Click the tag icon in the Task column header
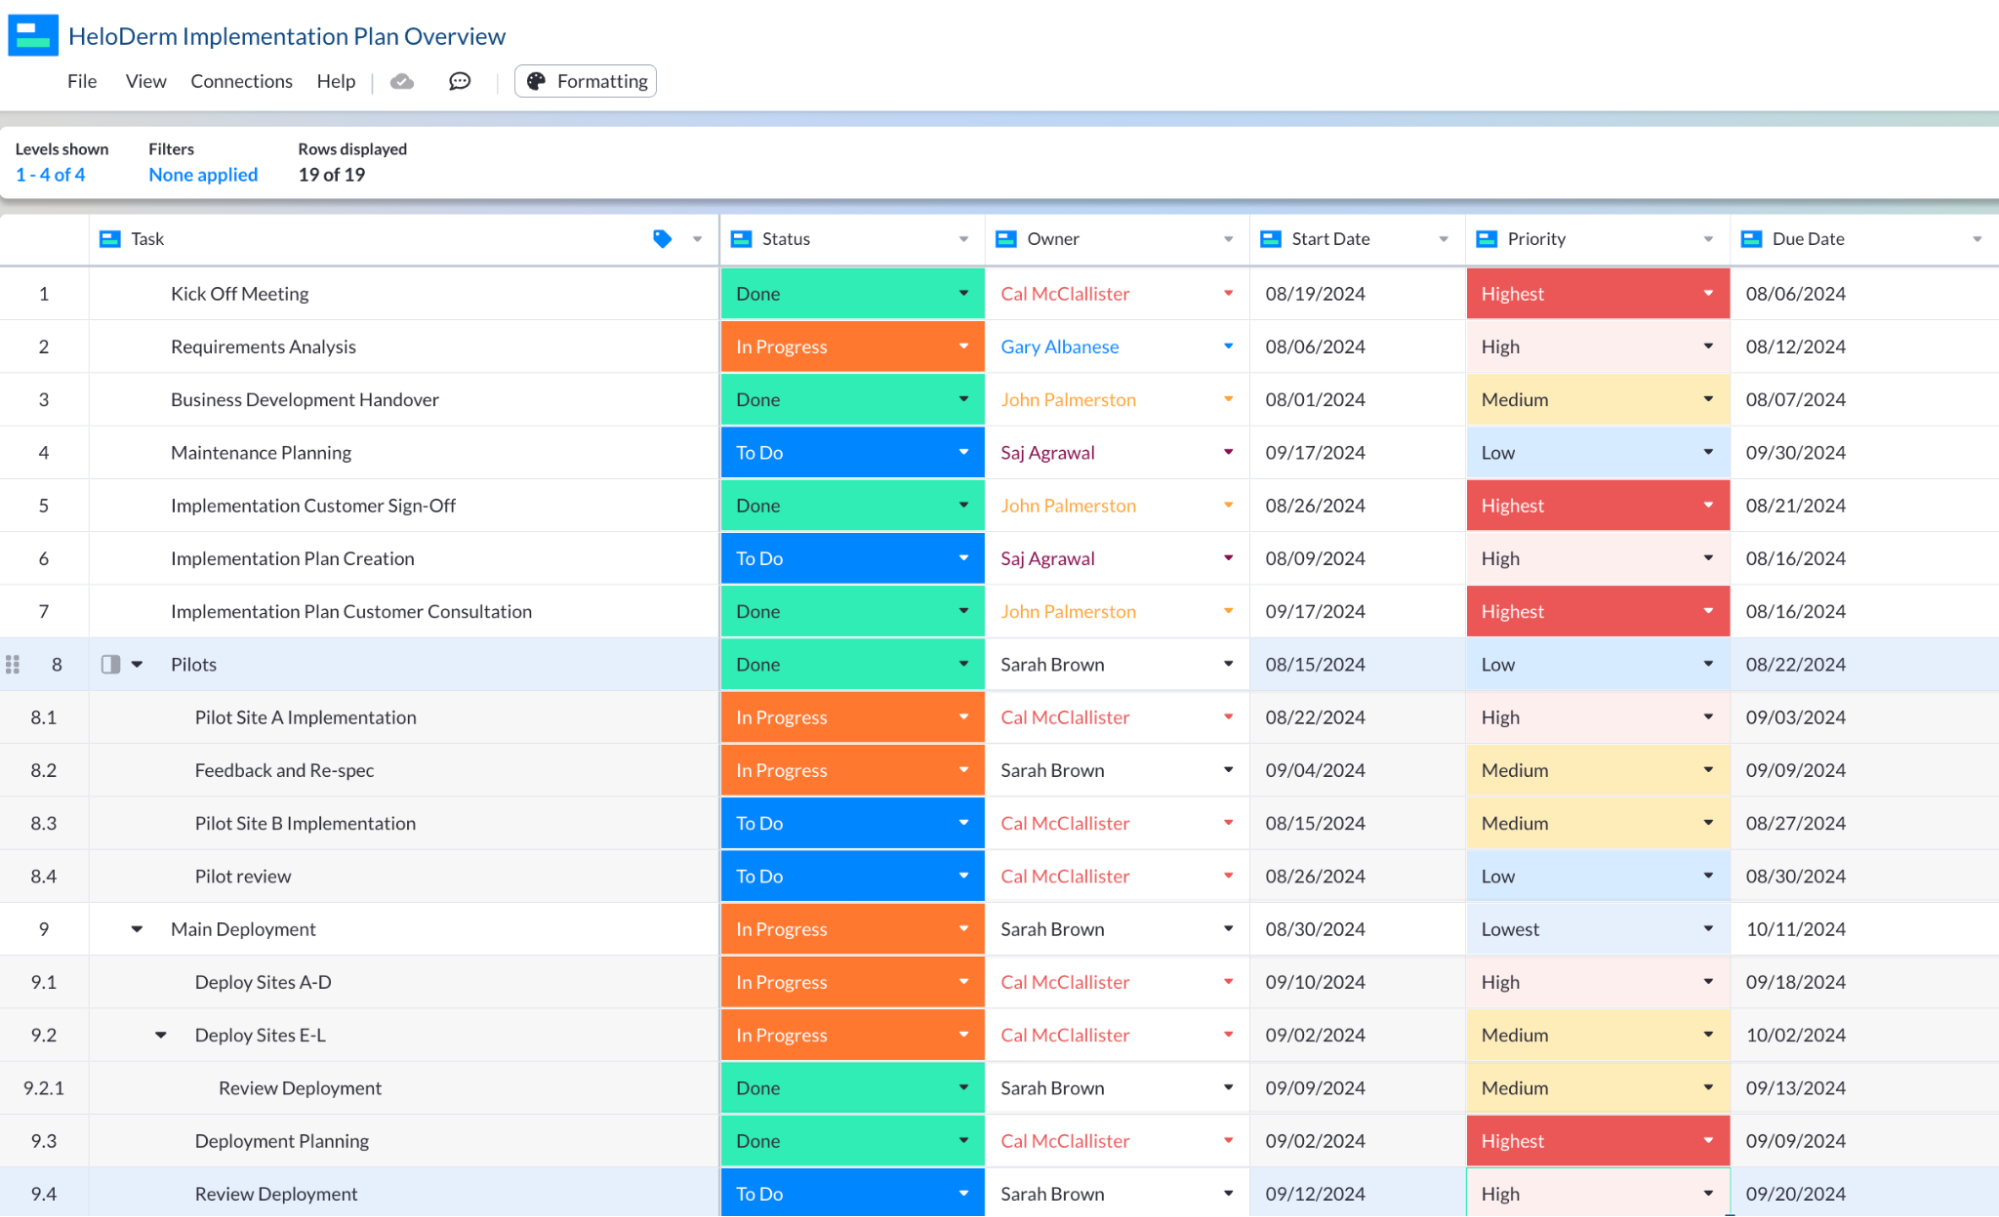The width and height of the screenshot is (1999, 1217). coord(661,239)
